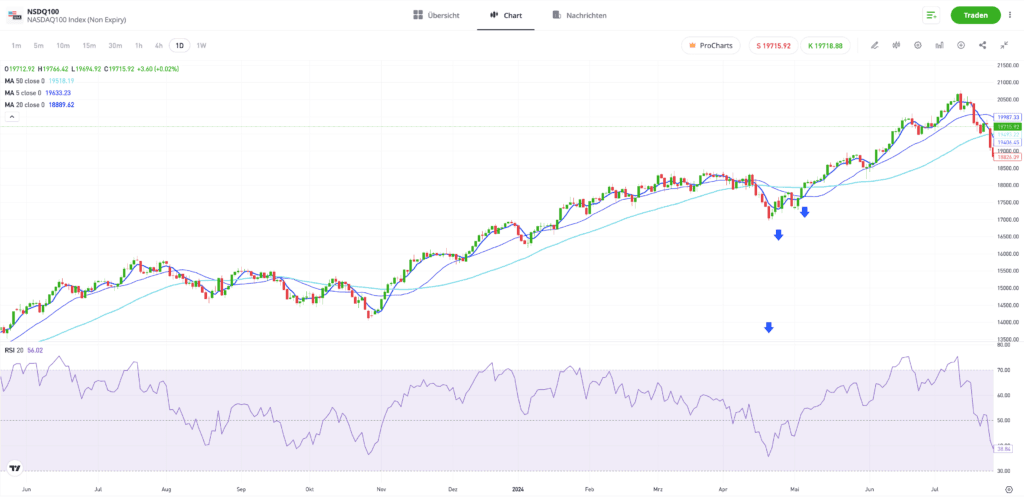Image resolution: width=1024 pixels, height=497 pixels.
Task: Select the 10m timeframe
Action: point(63,46)
